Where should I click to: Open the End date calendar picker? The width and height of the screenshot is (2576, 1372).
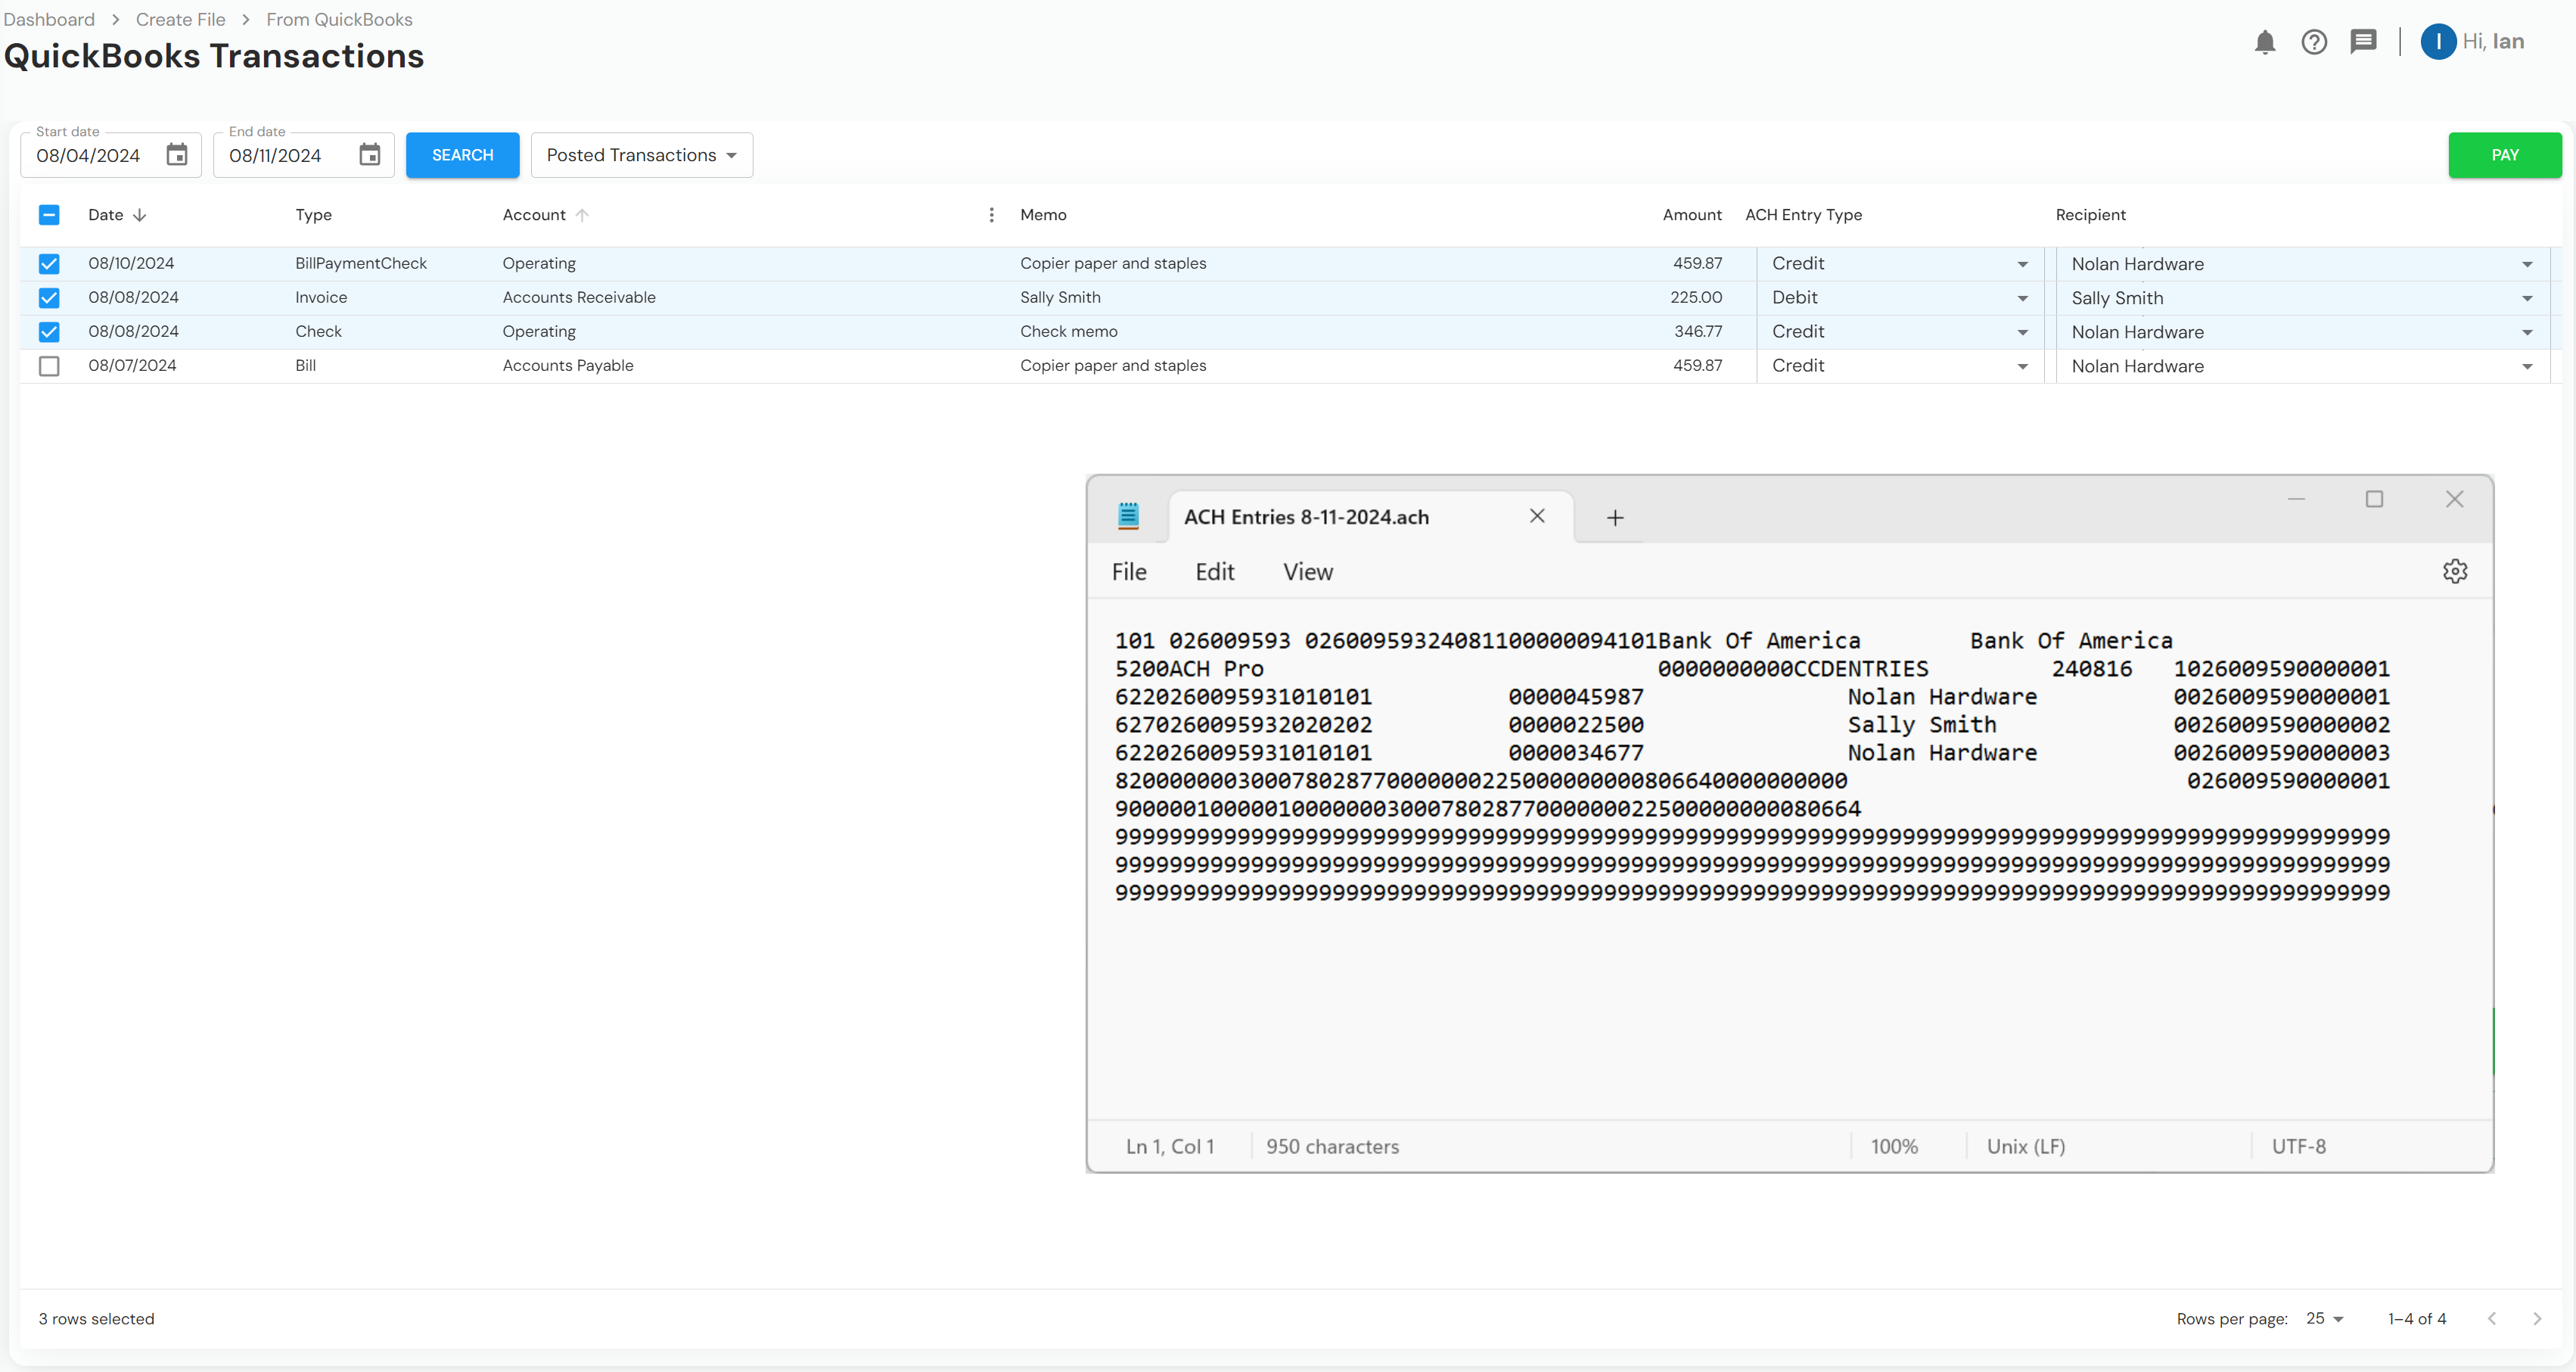pyautogui.click(x=370, y=155)
